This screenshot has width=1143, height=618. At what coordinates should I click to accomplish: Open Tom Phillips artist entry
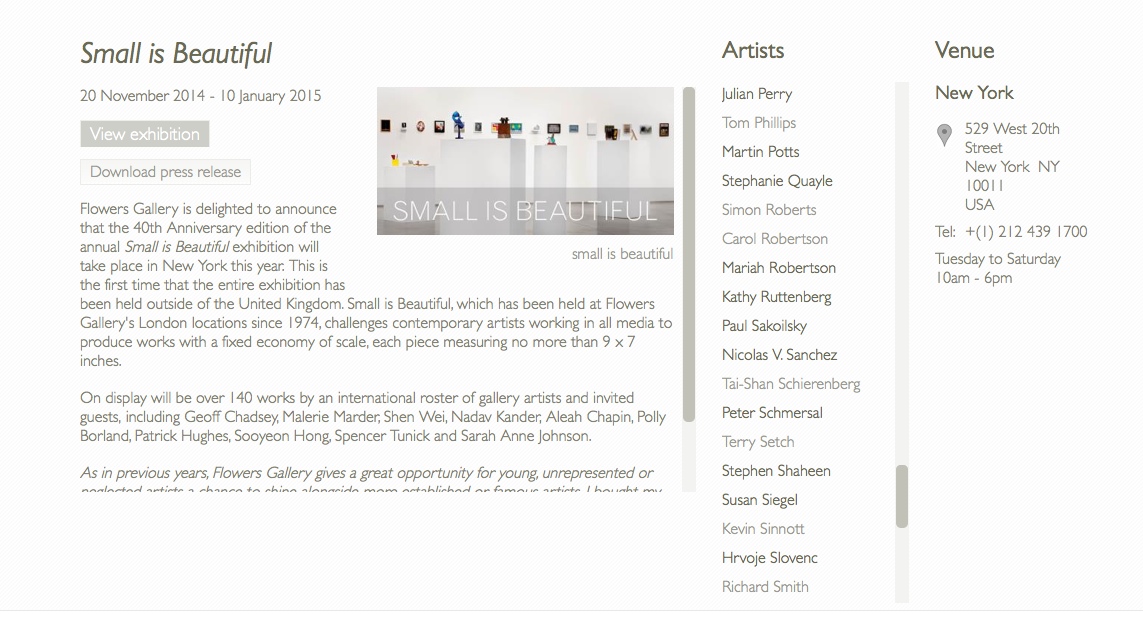click(758, 122)
